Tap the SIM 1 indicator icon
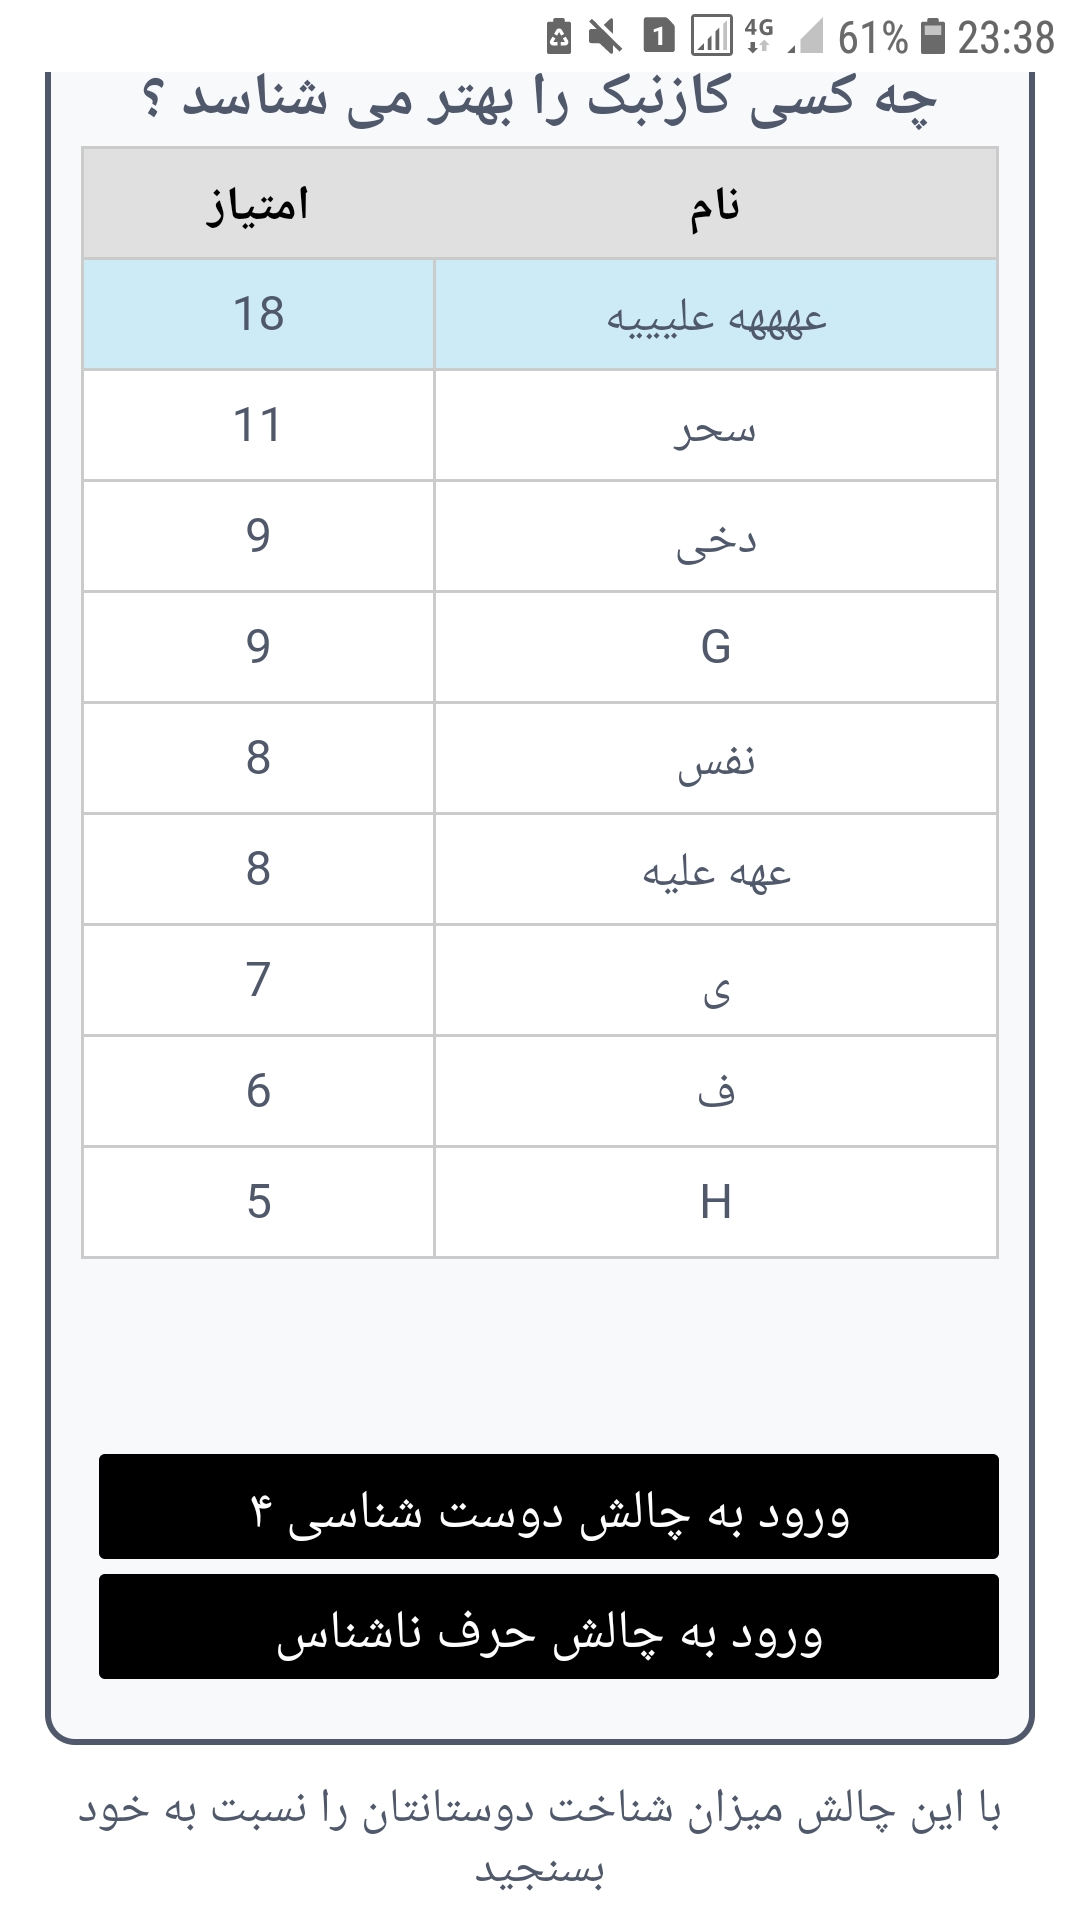 pyautogui.click(x=657, y=37)
